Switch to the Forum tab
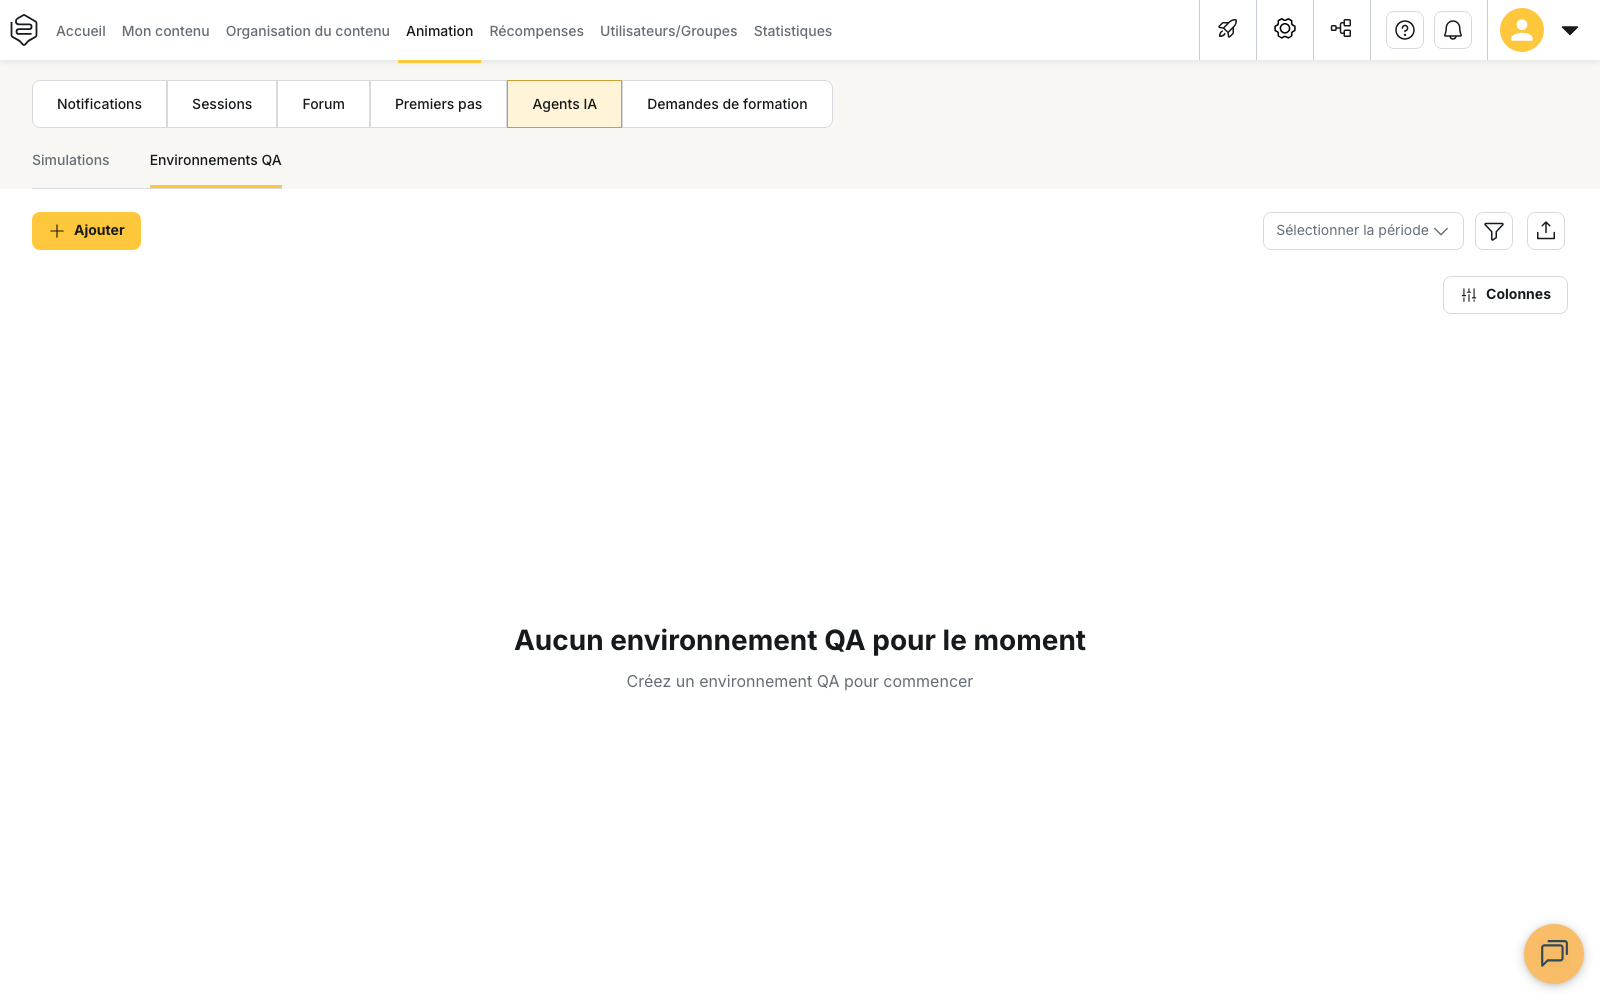This screenshot has height=1000, width=1600. coord(324,104)
